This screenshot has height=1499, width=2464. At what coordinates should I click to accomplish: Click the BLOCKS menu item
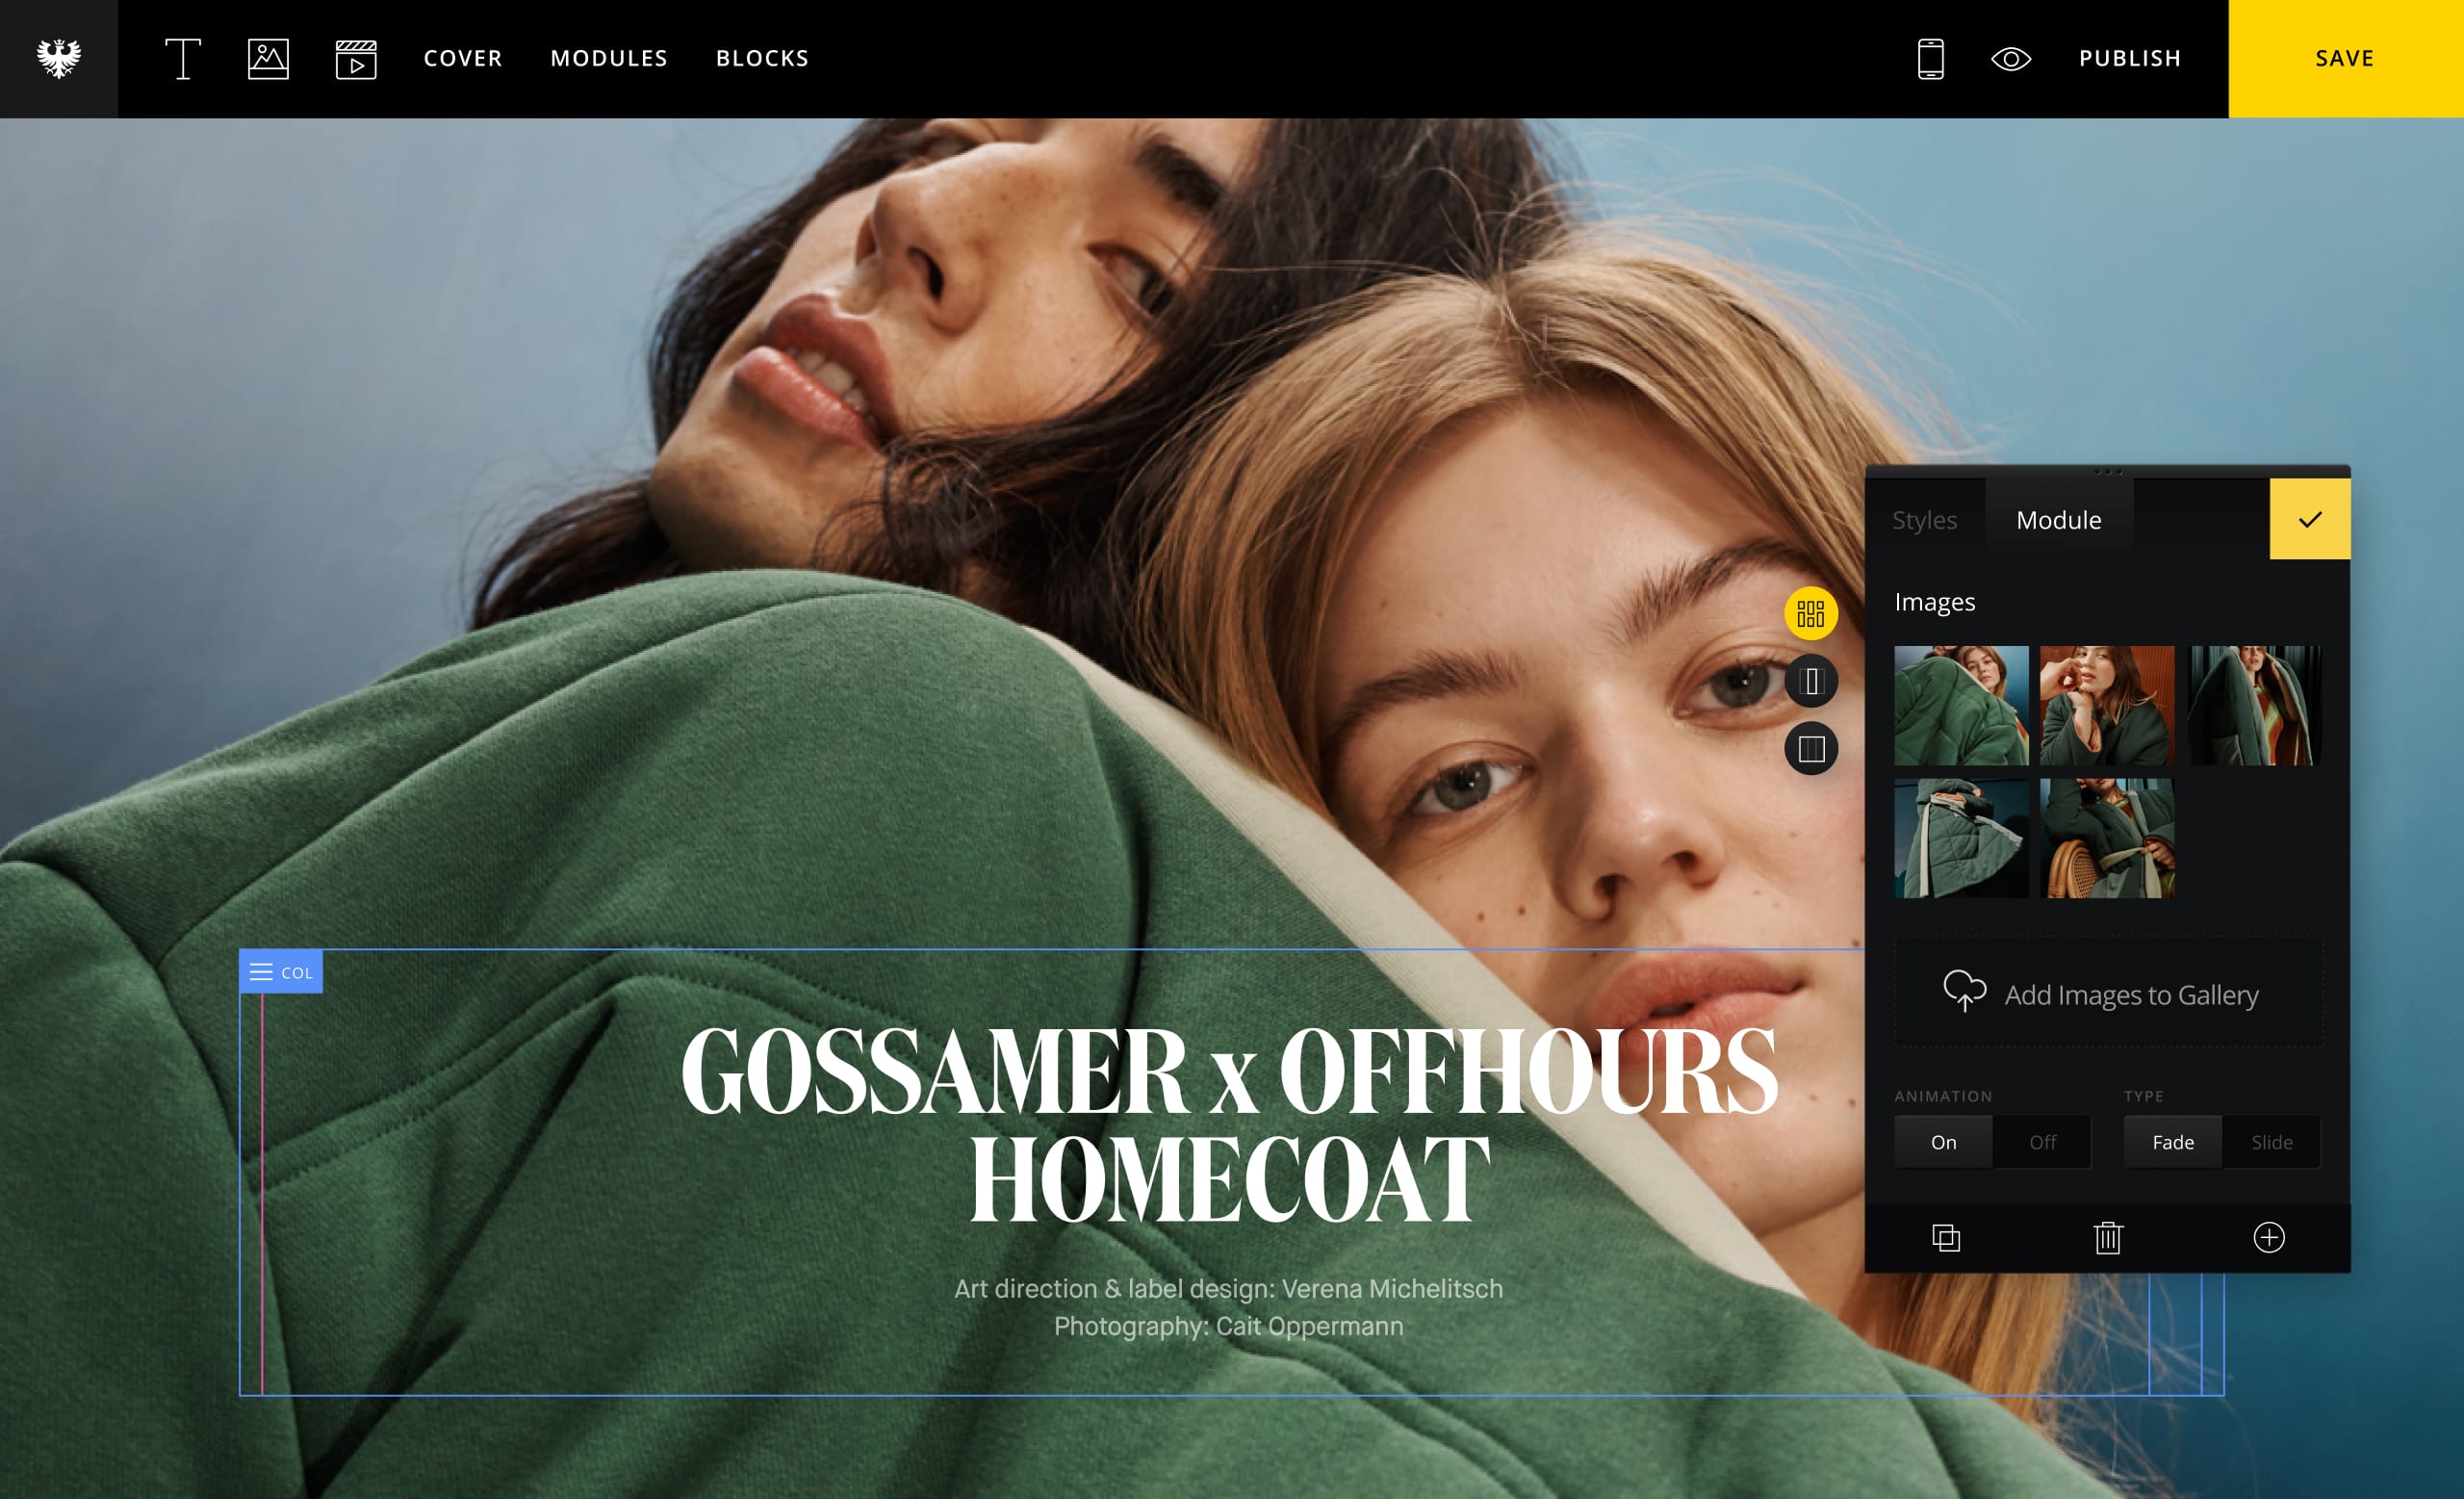(x=762, y=58)
